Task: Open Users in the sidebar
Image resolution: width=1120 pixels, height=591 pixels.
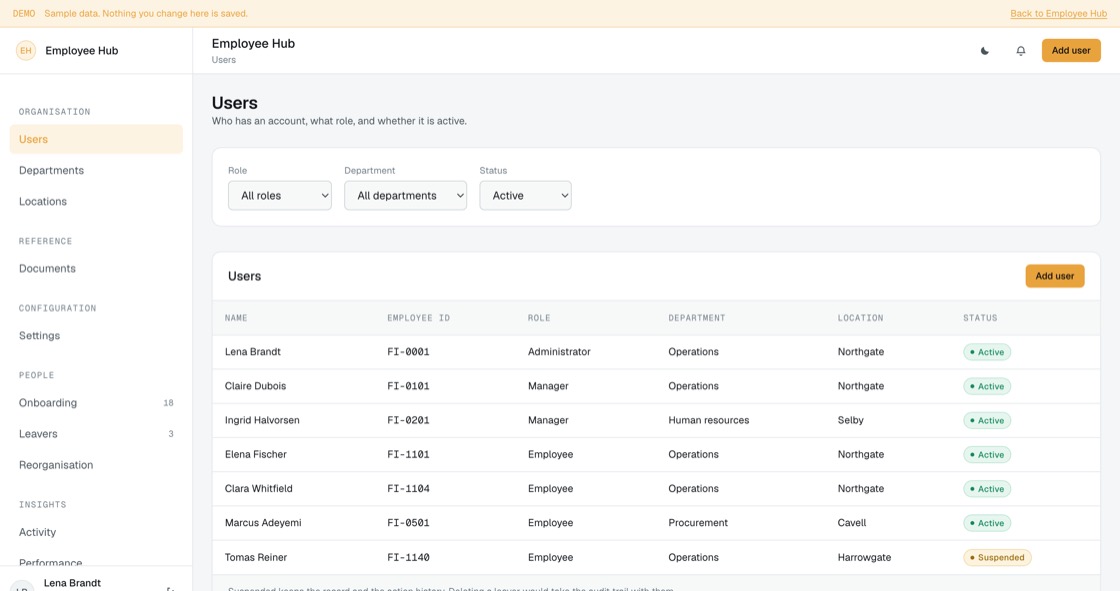Action: click(x=96, y=139)
